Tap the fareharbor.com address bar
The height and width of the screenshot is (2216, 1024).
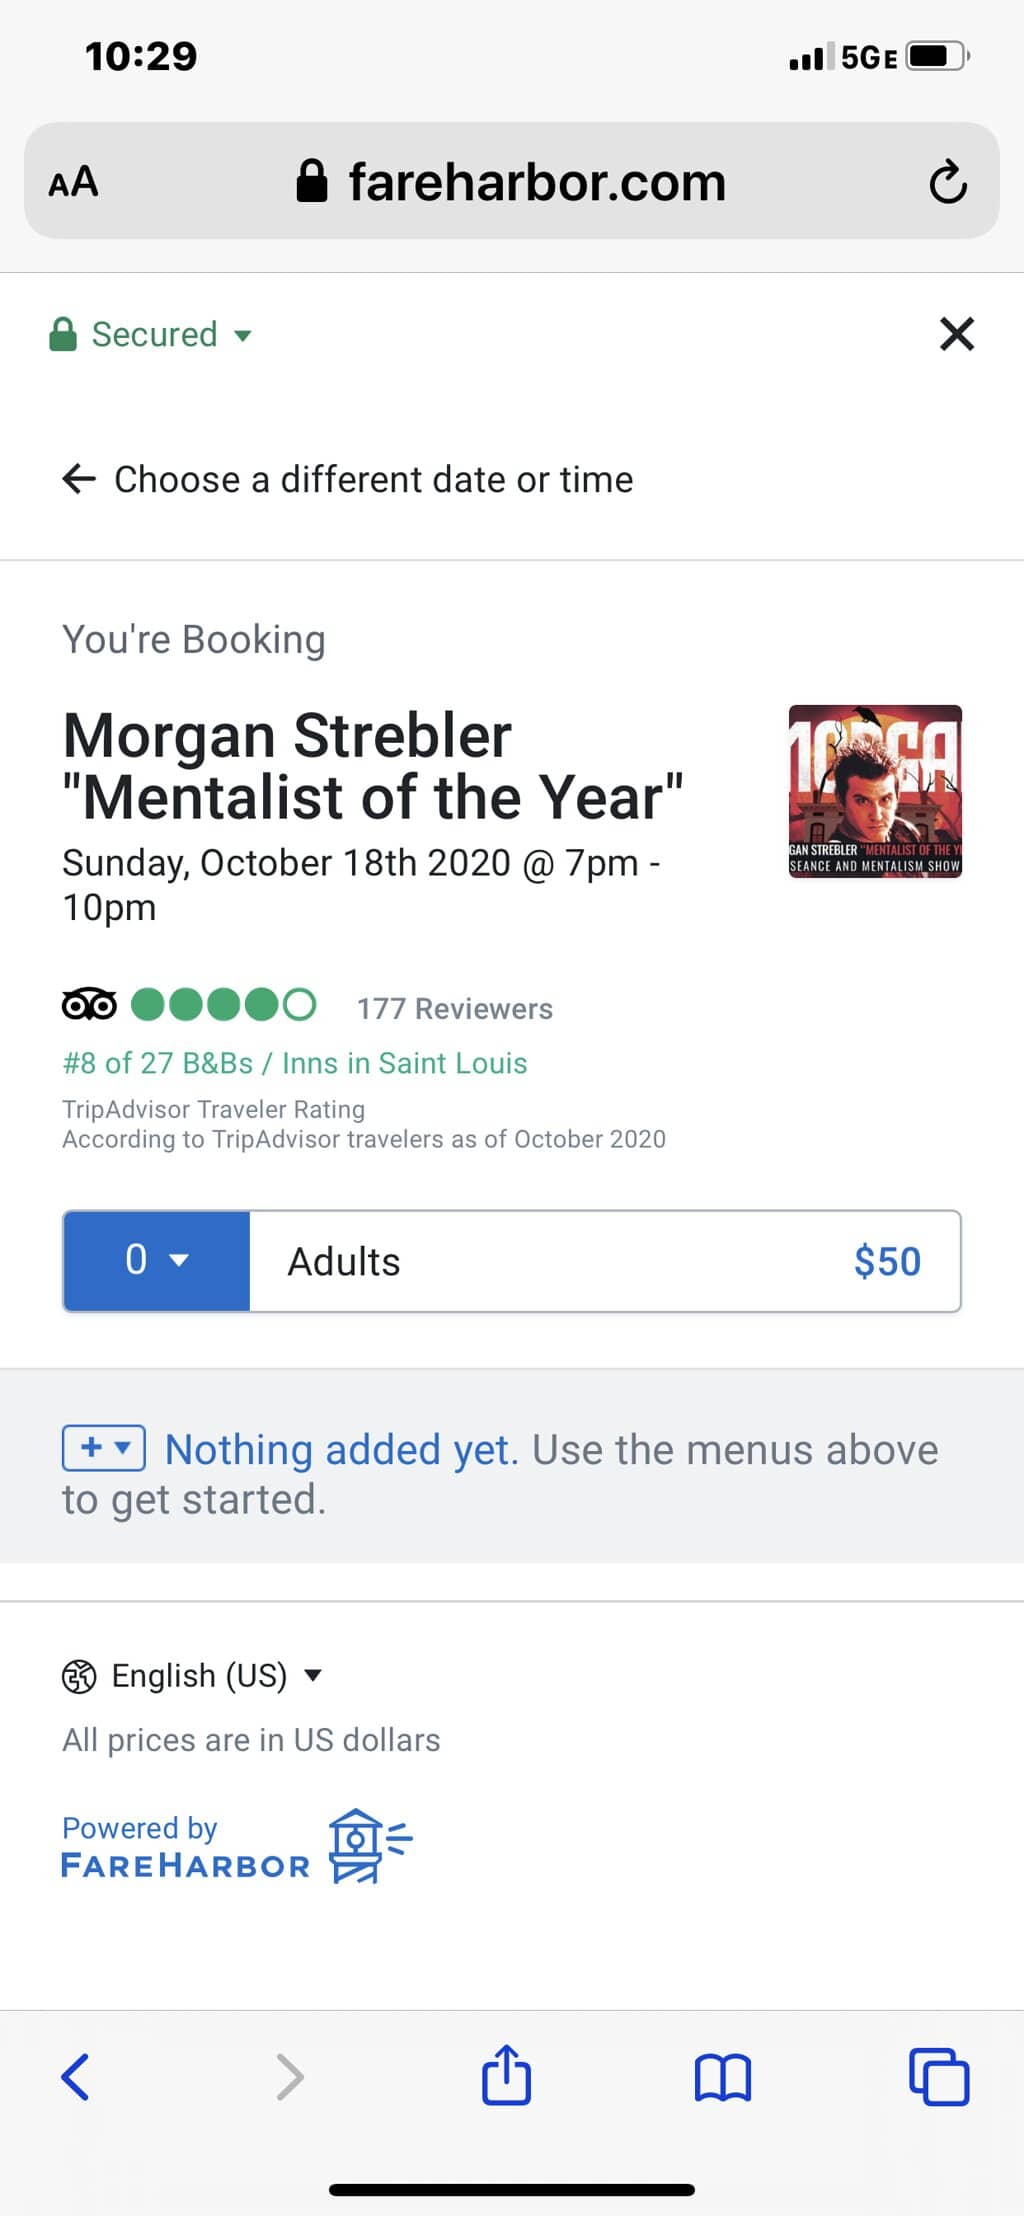point(512,182)
